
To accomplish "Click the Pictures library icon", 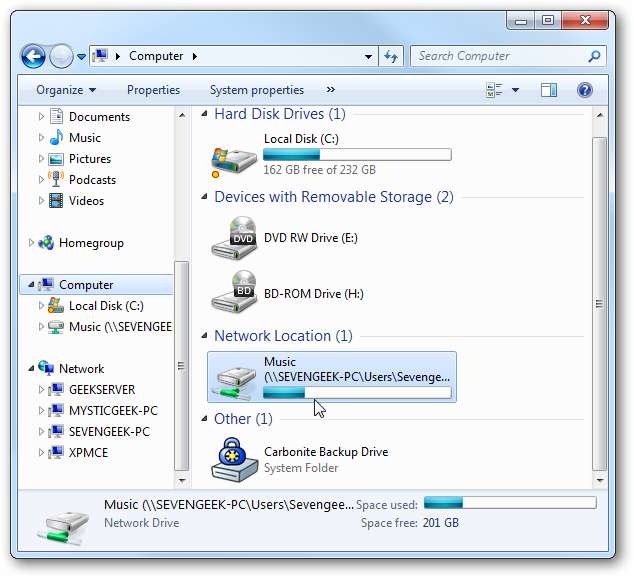I will point(56,159).
